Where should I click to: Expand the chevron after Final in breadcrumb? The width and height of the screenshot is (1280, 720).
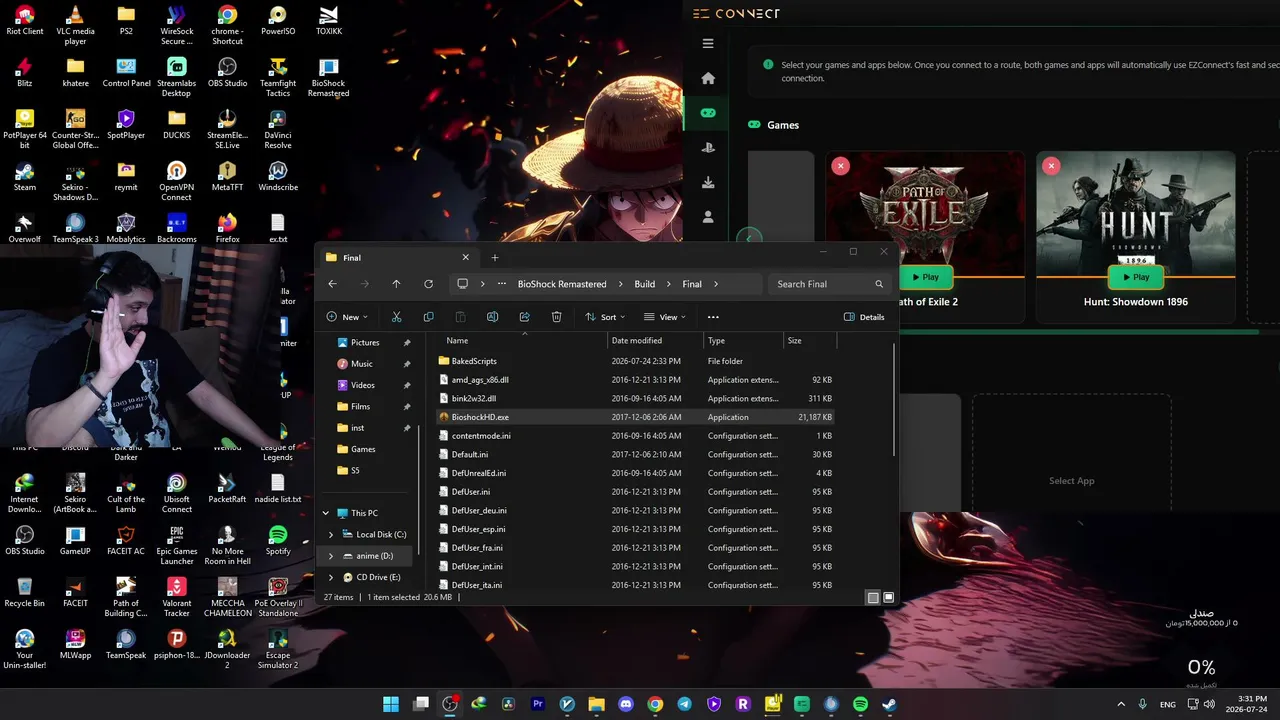(x=717, y=284)
